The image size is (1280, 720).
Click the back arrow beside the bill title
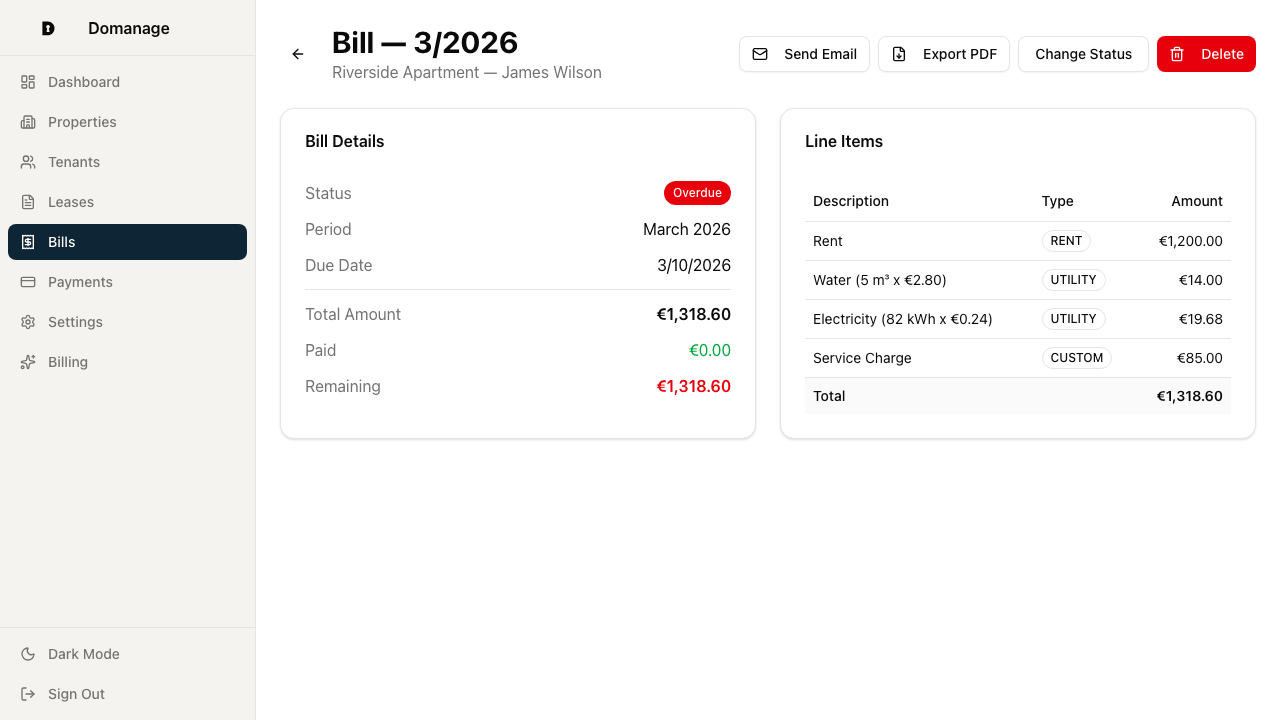pos(297,54)
